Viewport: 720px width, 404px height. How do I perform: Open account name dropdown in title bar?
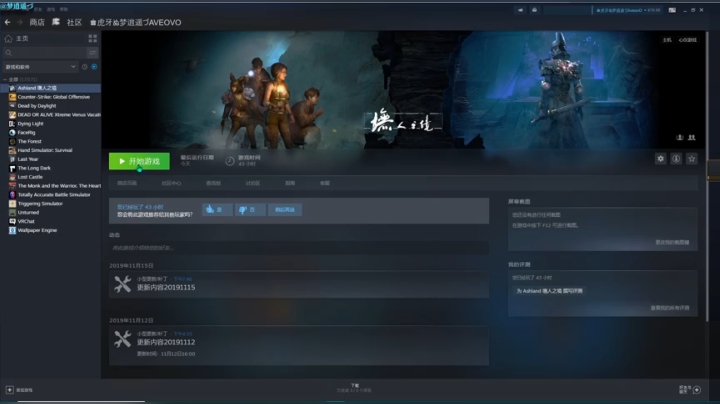point(627,10)
